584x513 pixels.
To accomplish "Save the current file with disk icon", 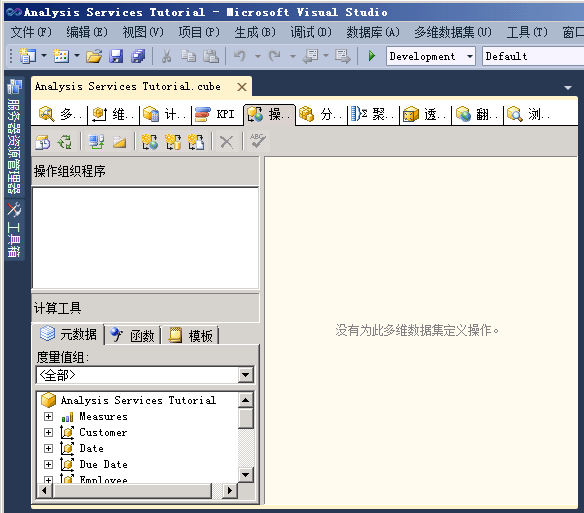I will coord(116,56).
